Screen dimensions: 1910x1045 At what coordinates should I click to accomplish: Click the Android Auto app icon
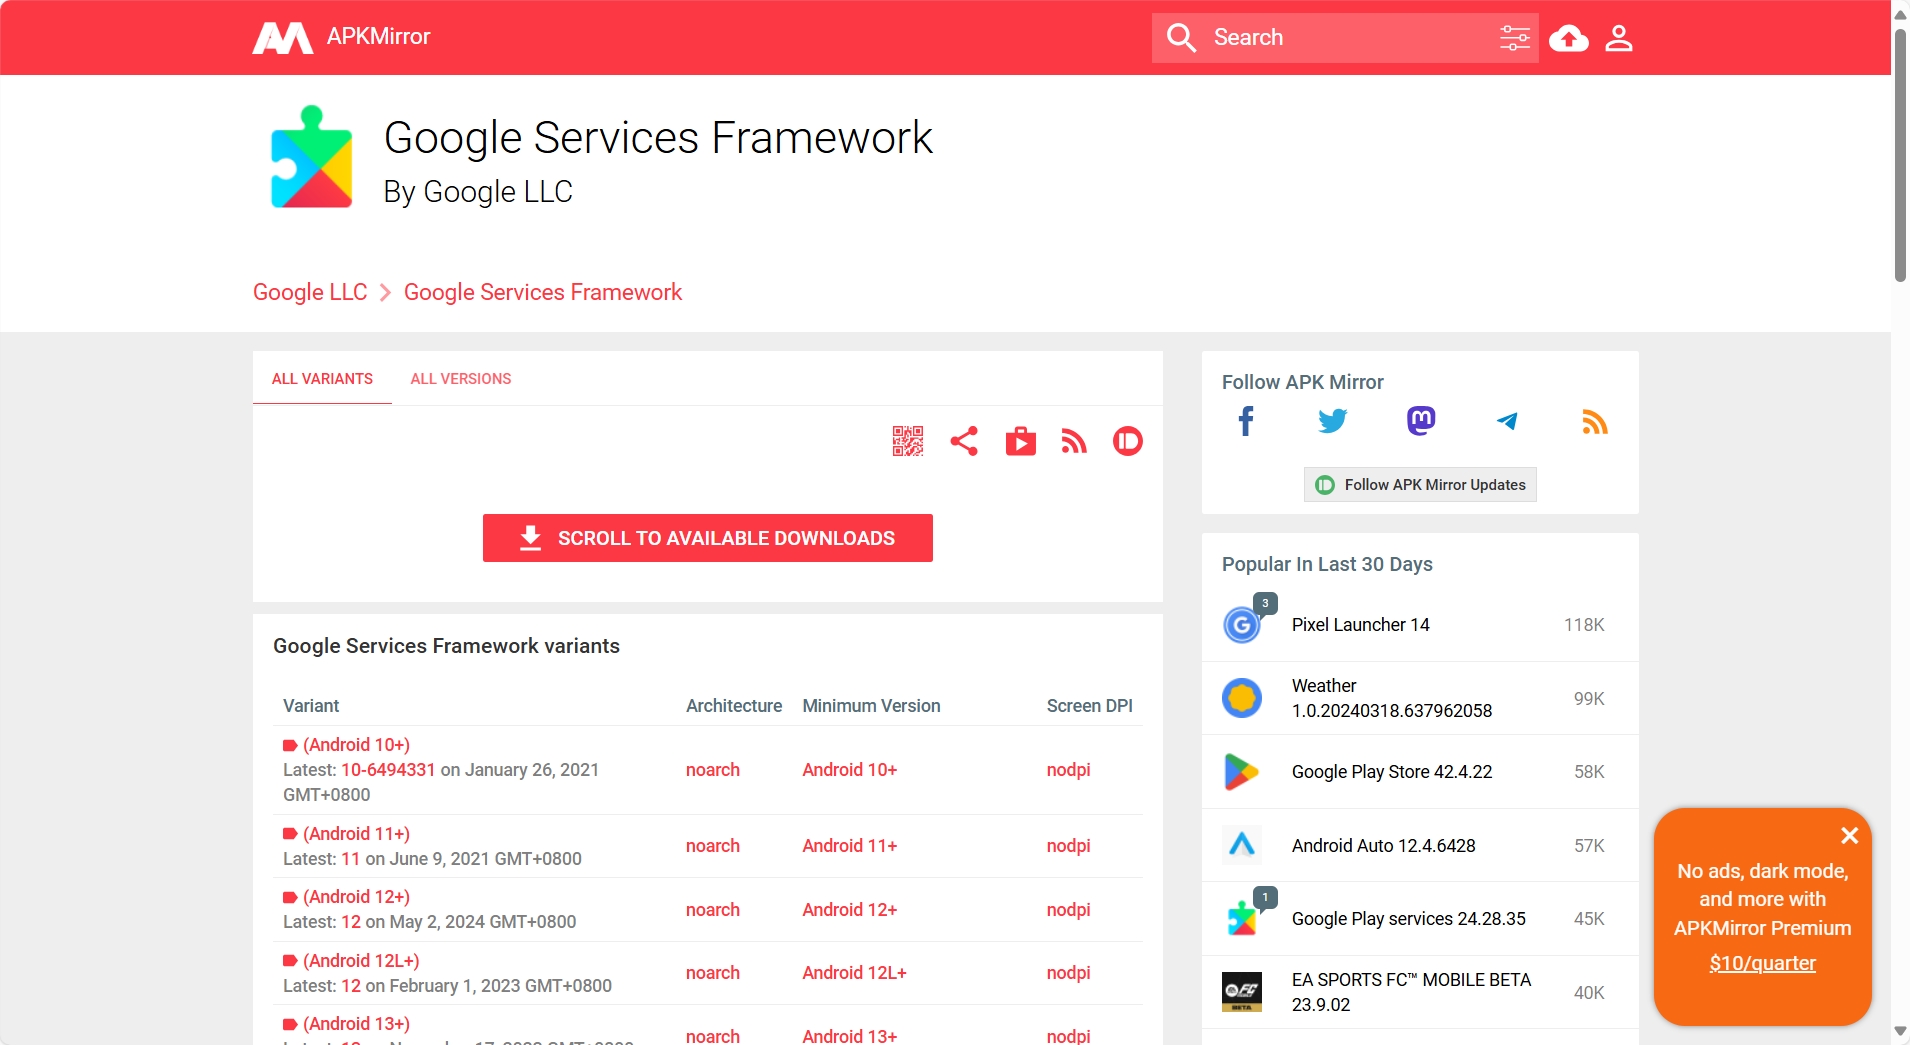[1242, 845]
